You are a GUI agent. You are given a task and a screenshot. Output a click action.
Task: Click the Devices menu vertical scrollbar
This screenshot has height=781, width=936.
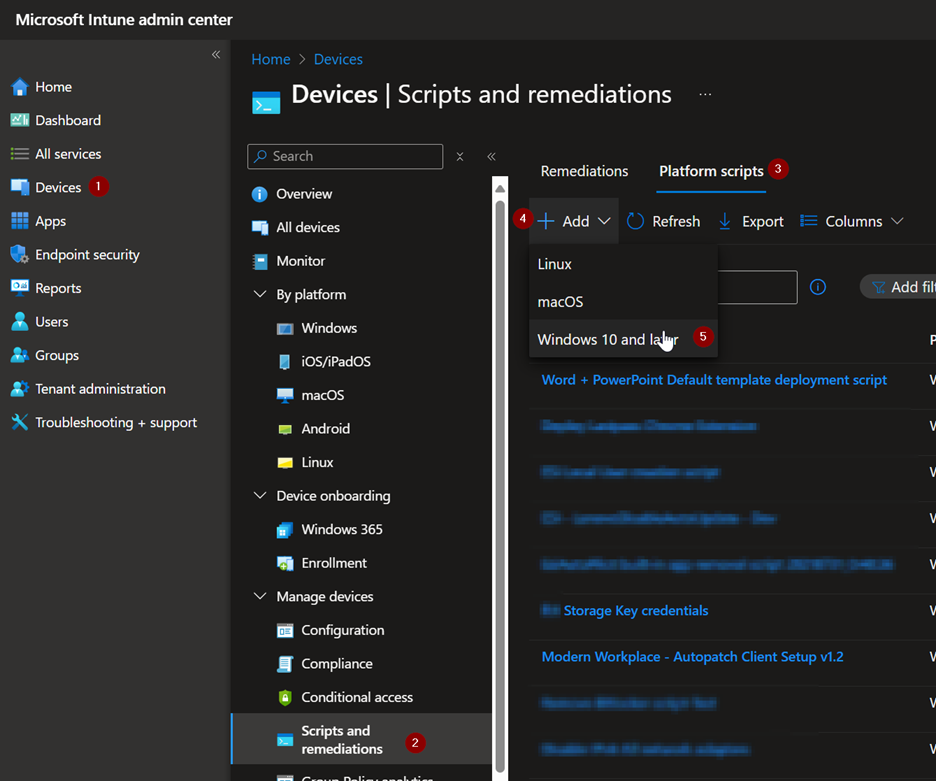click(500, 487)
